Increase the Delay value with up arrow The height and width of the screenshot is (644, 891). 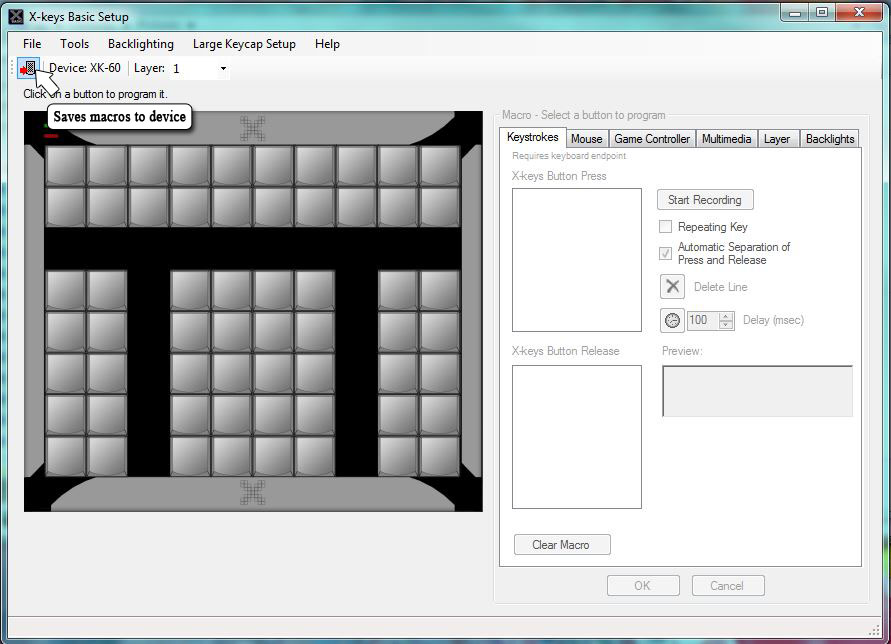tap(726, 316)
